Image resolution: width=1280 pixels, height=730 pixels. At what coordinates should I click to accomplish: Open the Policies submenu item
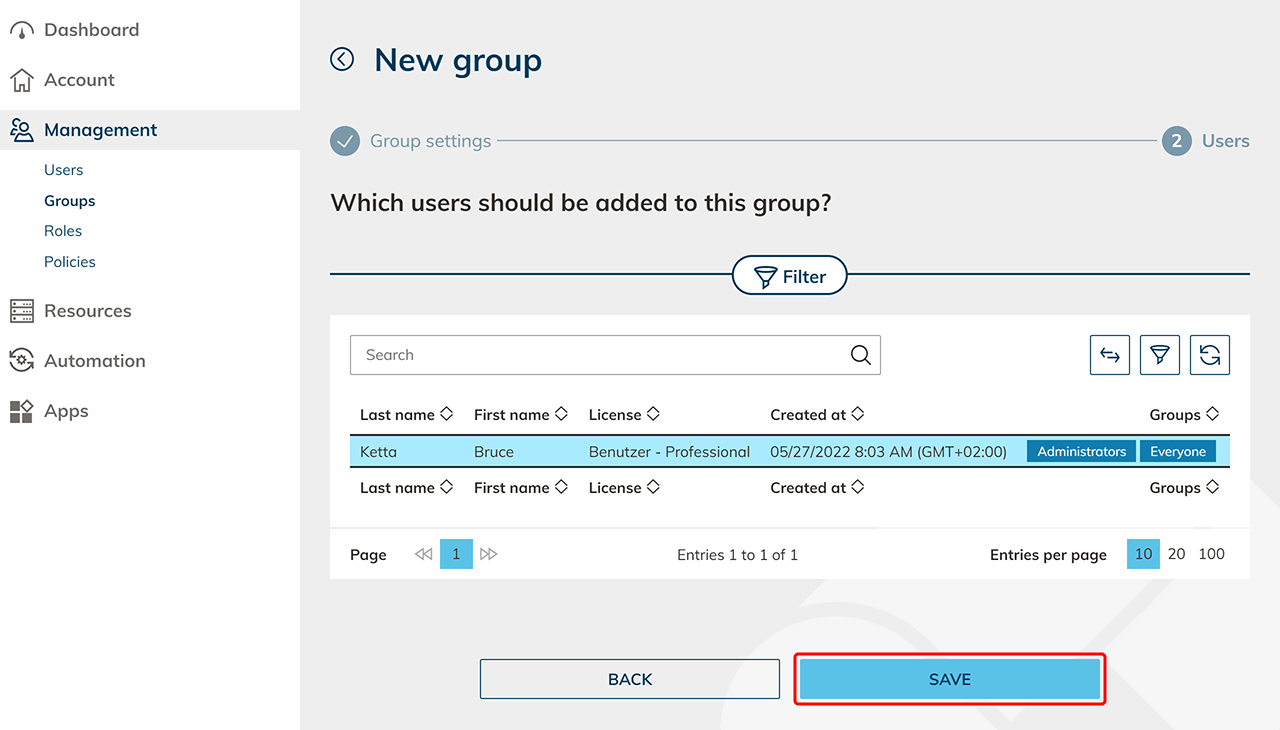[70, 262]
